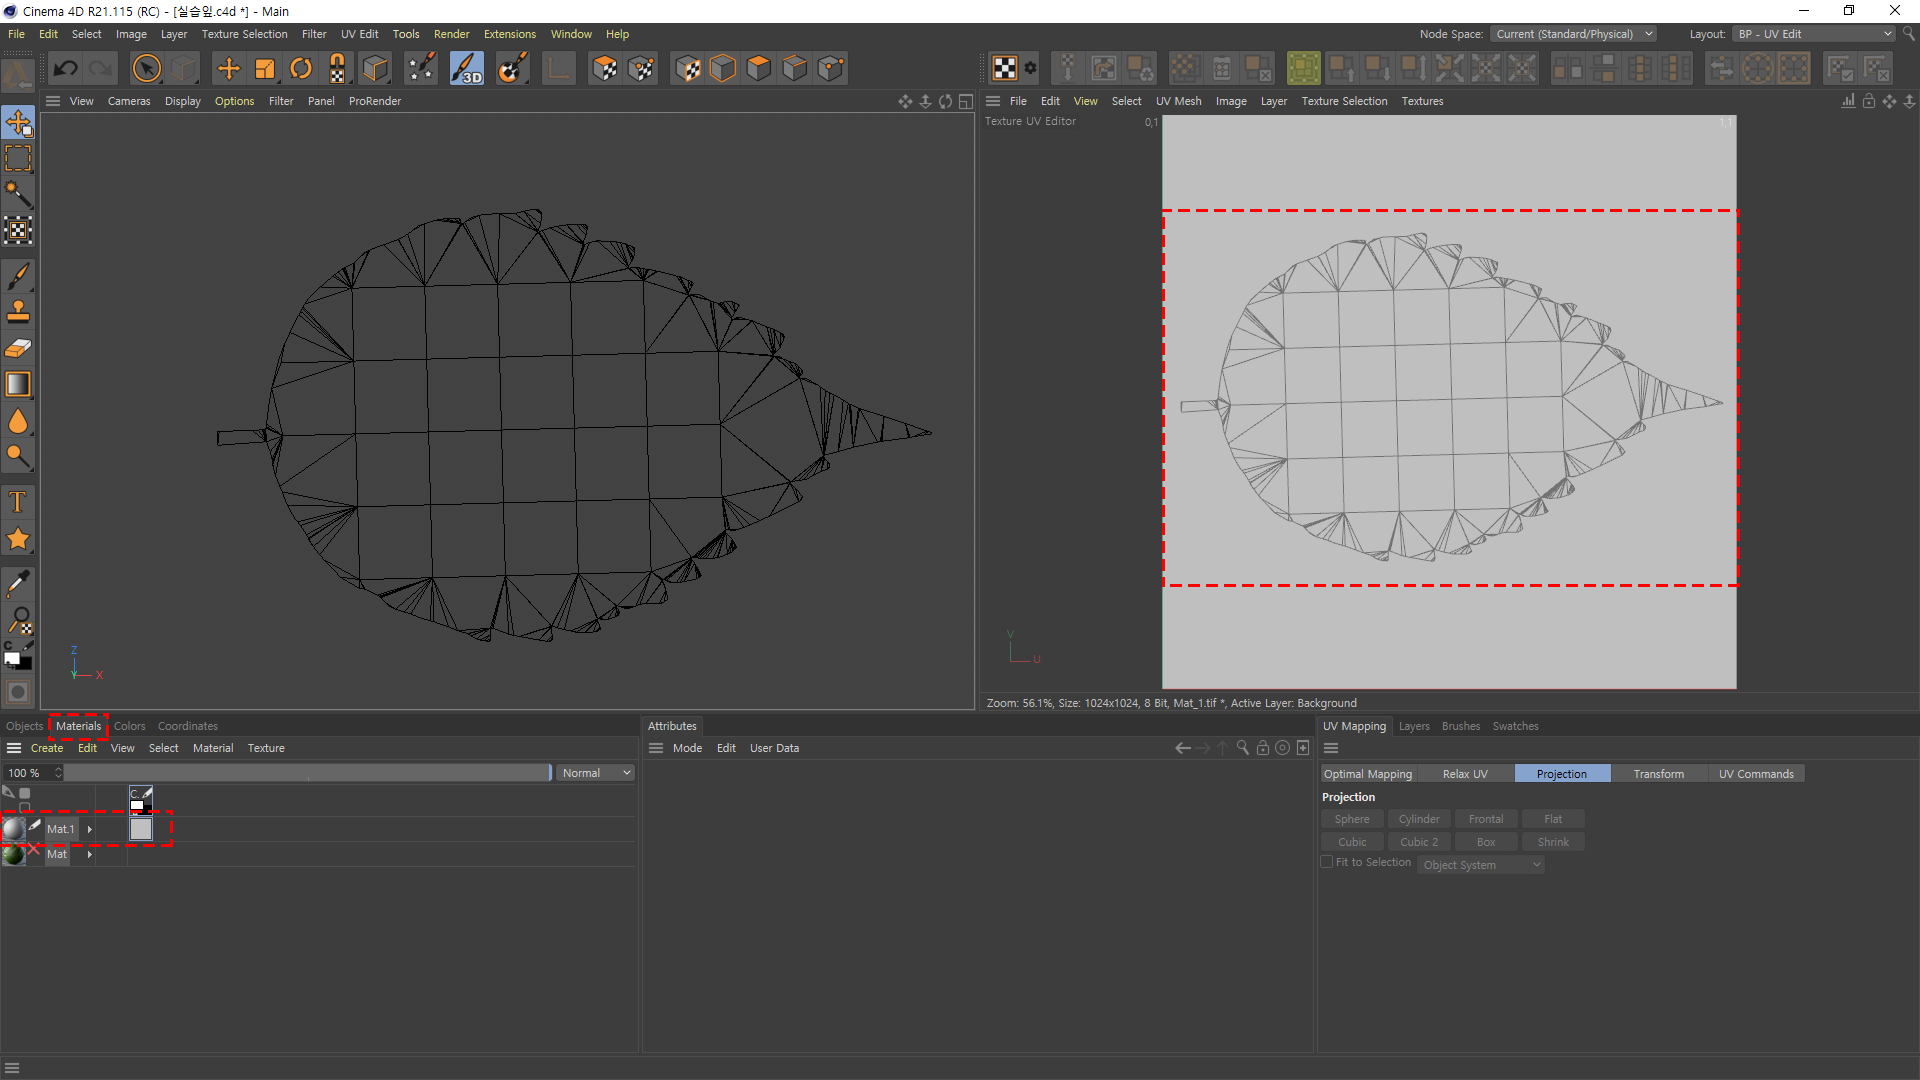Click the UV Commands button
The height and width of the screenshot is (1080, 1920).
pyautogui.click(x=1755, y=774)
